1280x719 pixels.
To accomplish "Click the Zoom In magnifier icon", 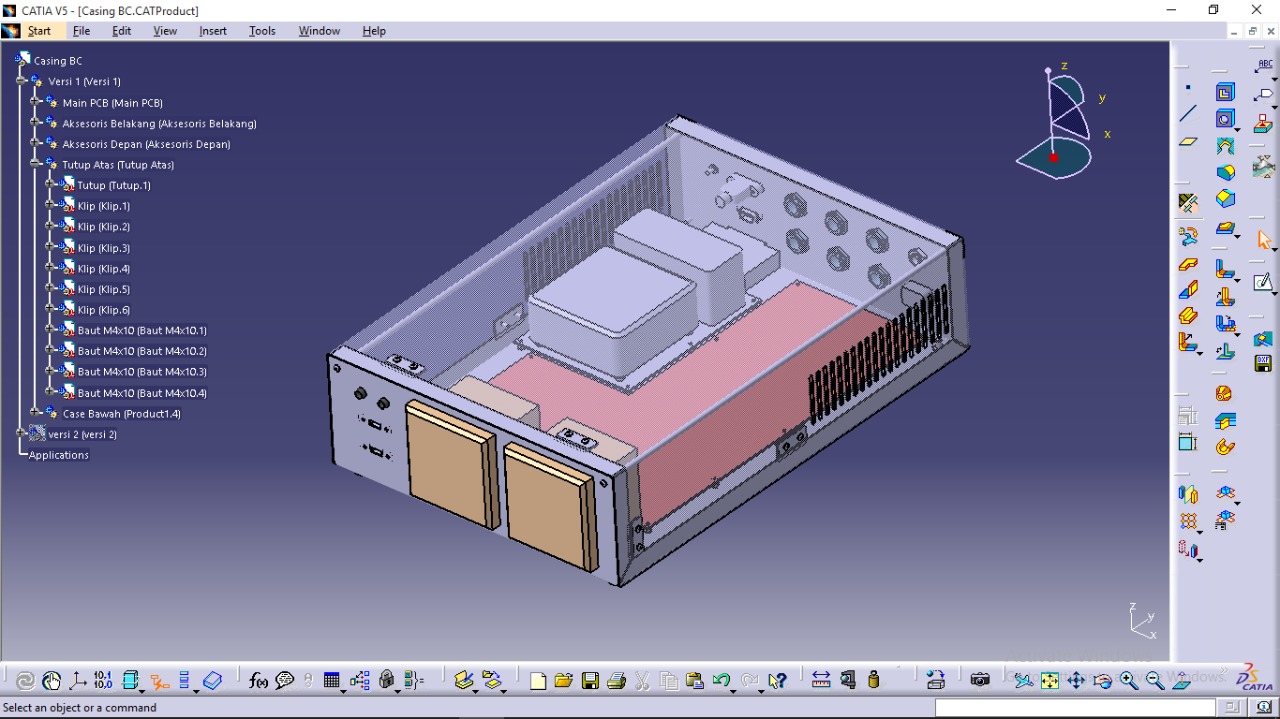I will pos(1129,681).
